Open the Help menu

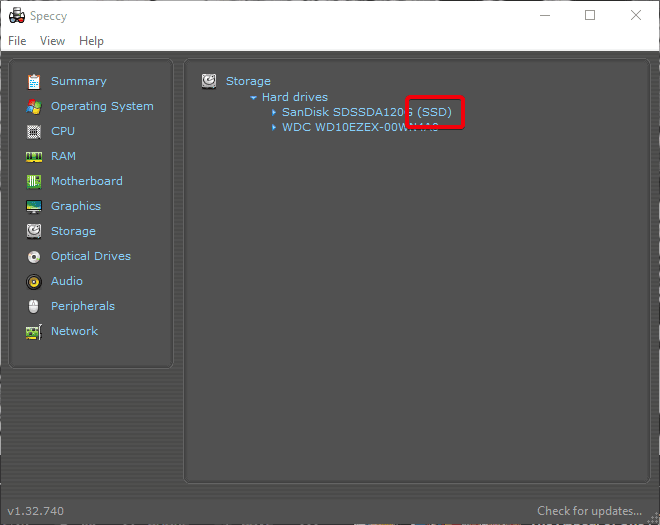click(91, 41)
